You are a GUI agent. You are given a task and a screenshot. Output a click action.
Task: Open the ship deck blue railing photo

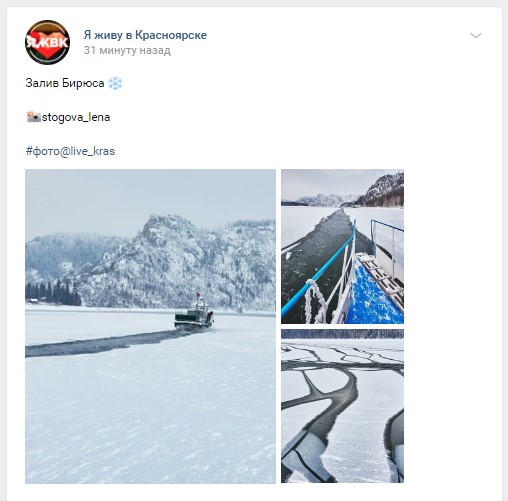pos(342,246)
